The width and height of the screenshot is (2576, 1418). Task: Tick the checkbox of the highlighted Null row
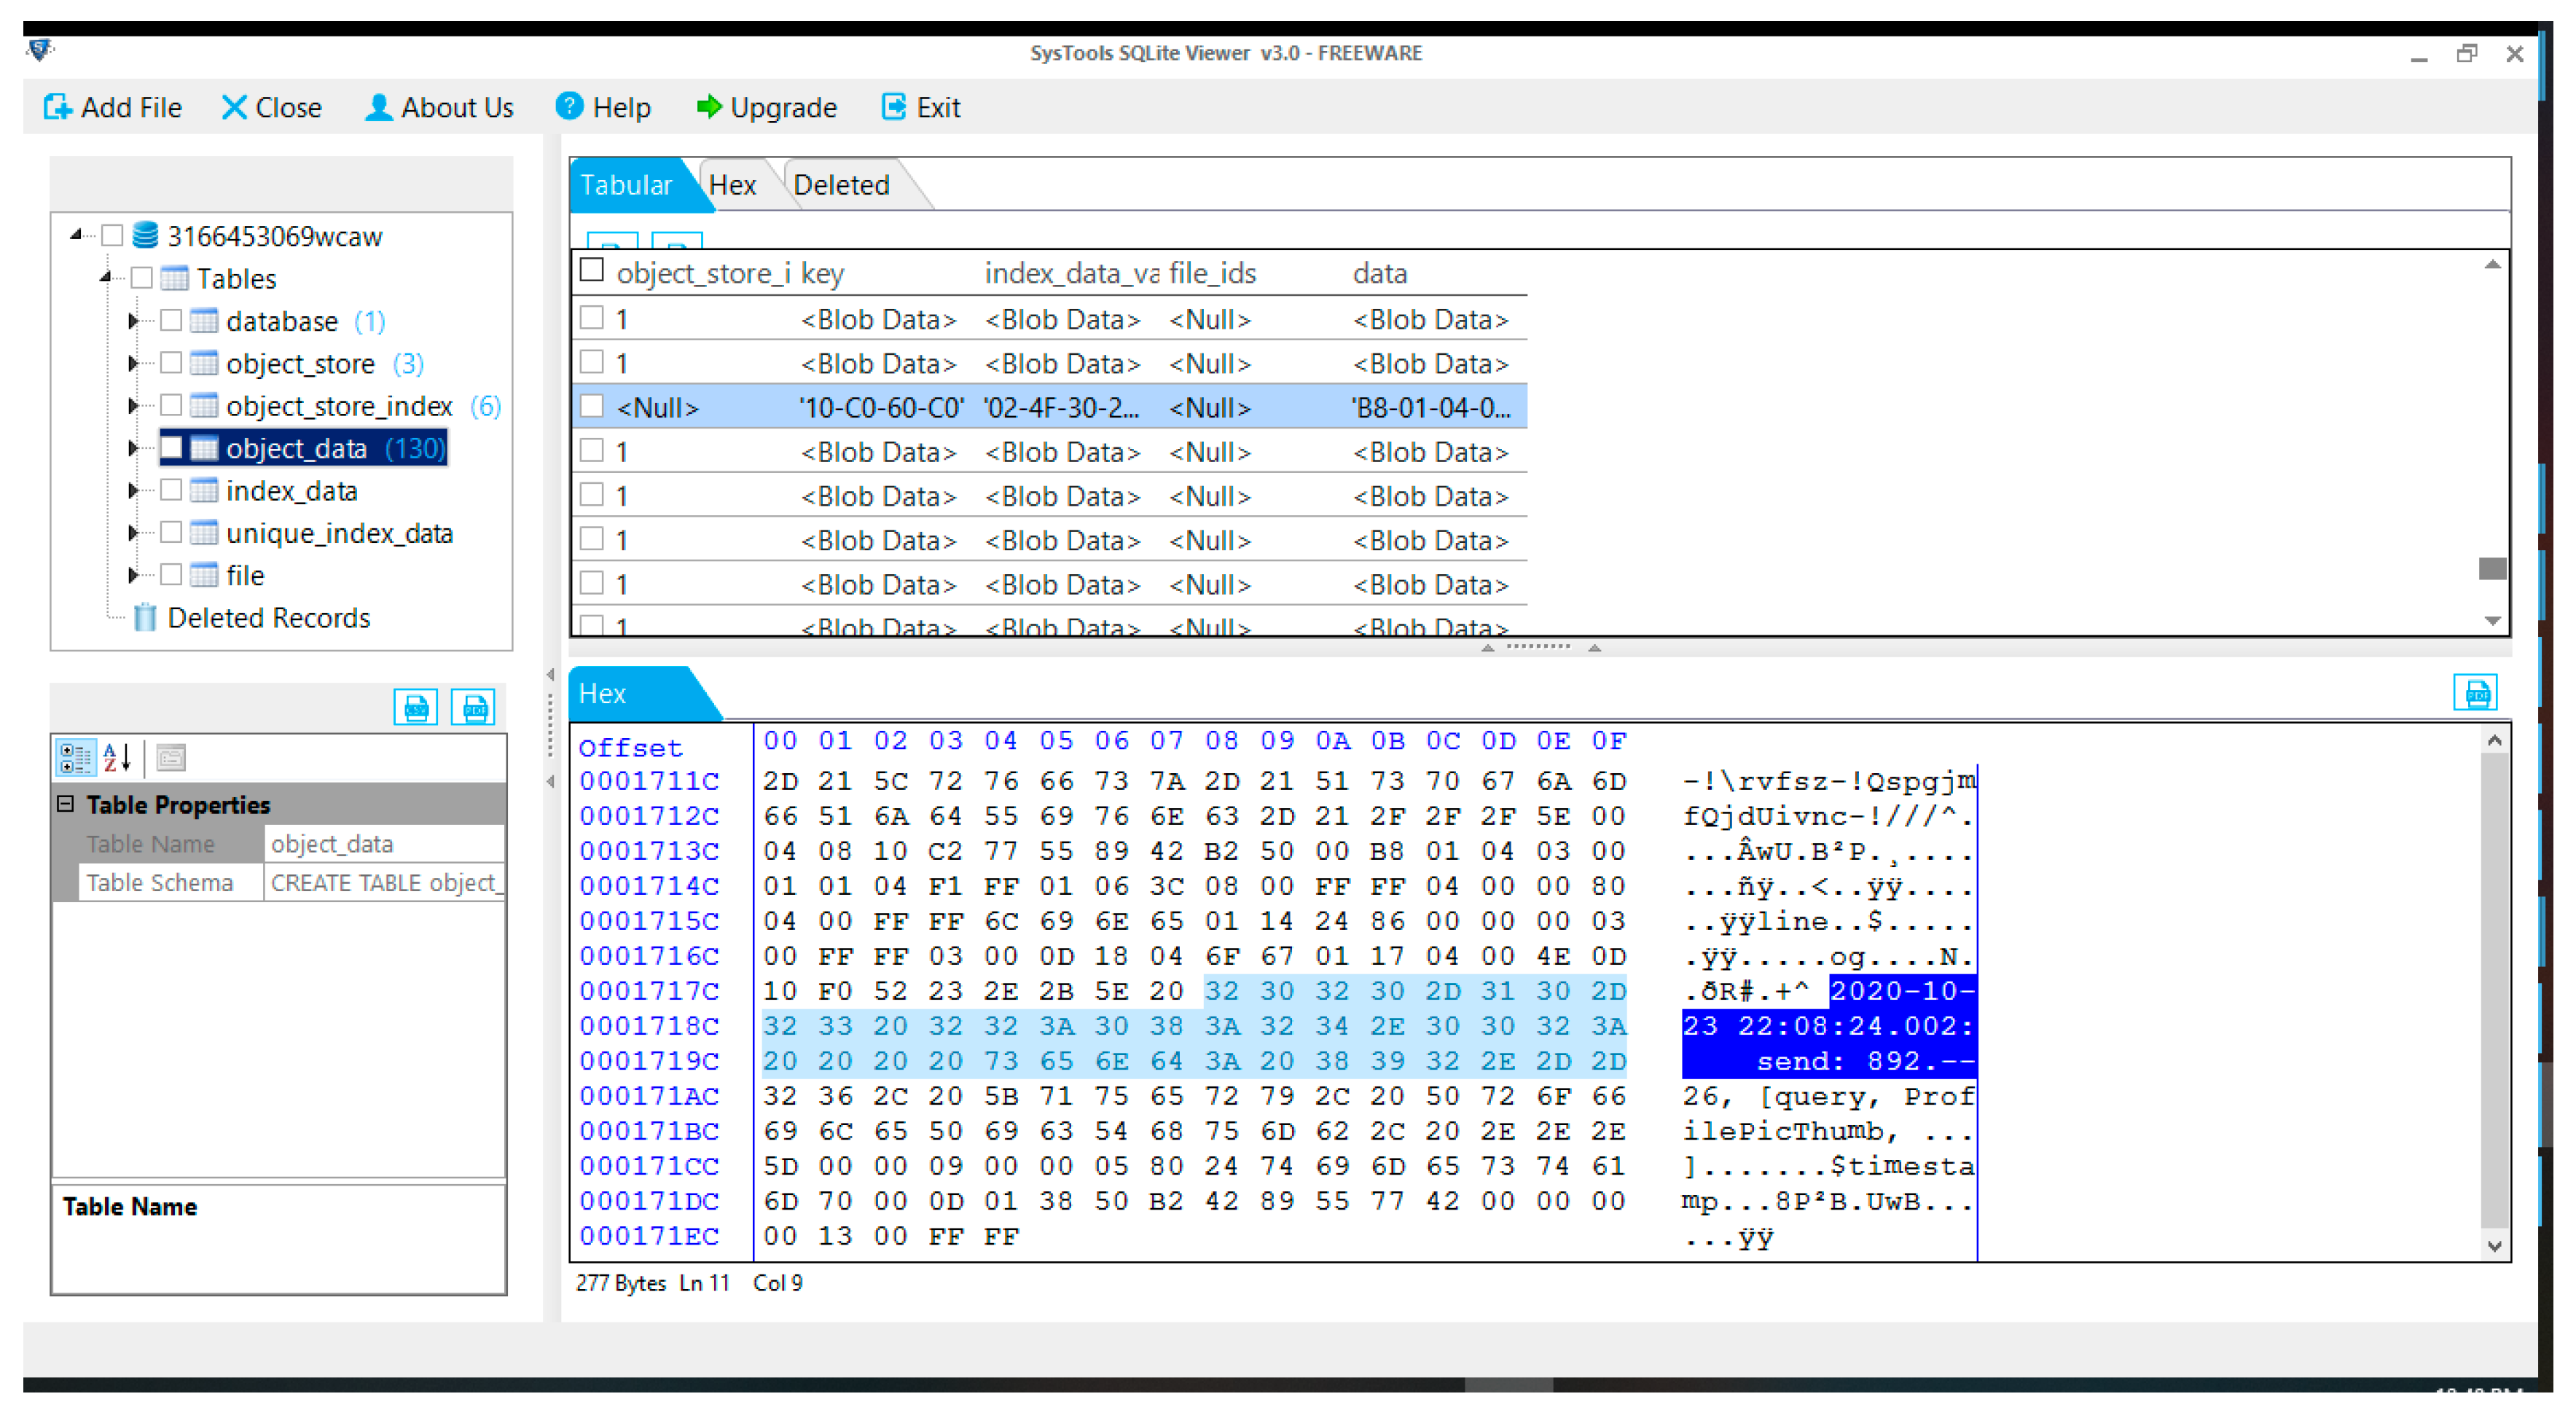pos(592,407)
